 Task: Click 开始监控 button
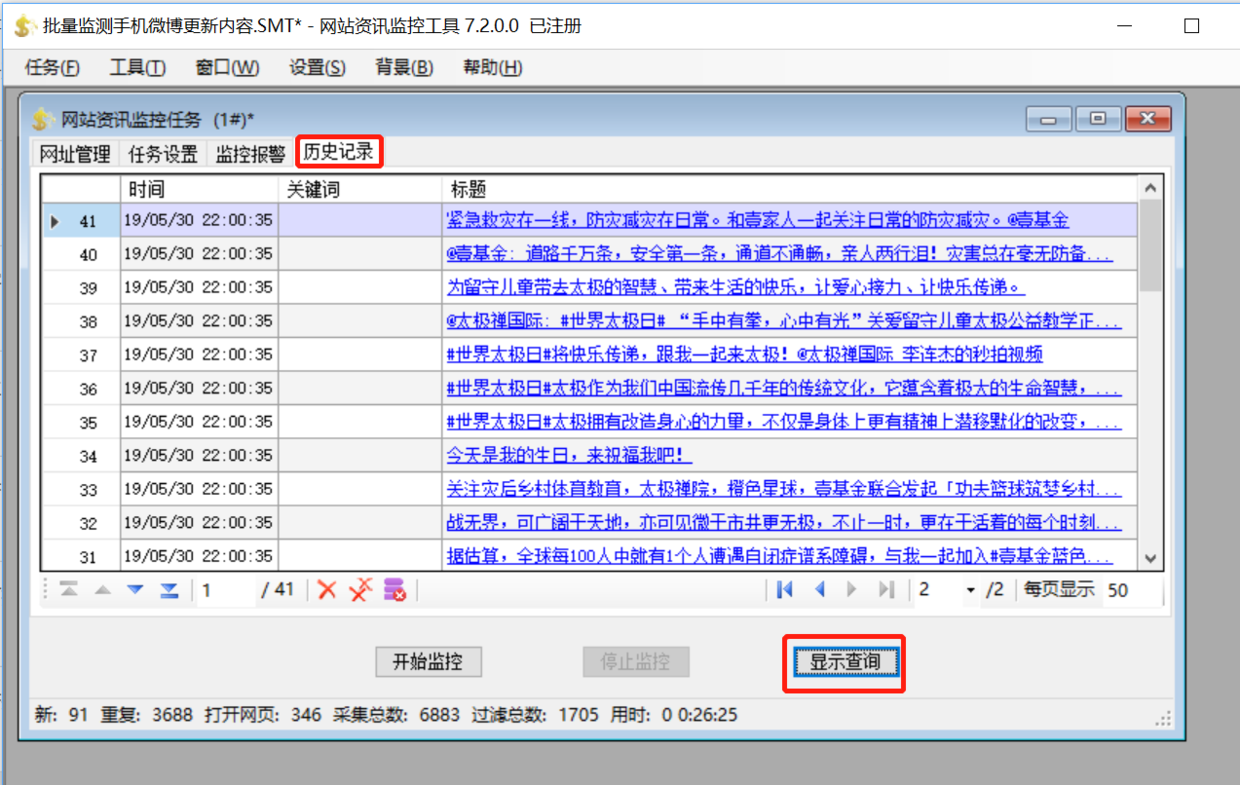click(429, 662)
